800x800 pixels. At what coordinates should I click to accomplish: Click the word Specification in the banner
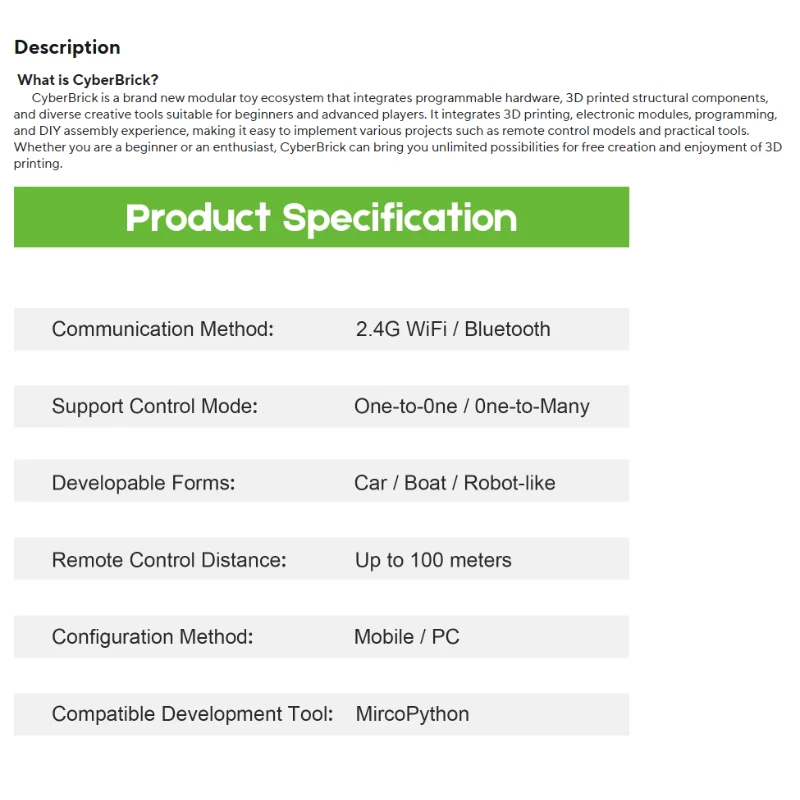pos(399,217)
